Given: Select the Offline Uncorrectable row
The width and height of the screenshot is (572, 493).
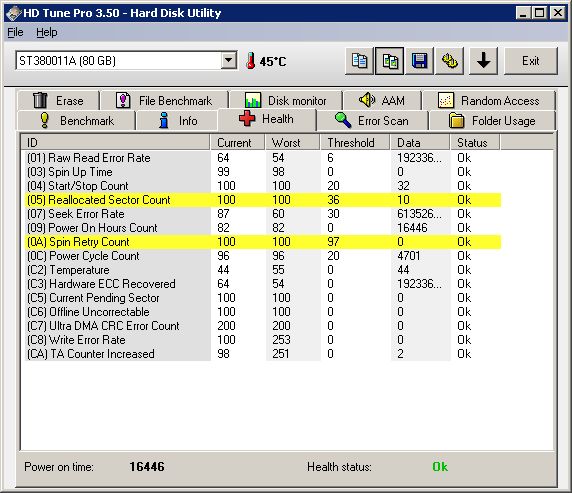Looking at the screenshot, I should point(263,312).
